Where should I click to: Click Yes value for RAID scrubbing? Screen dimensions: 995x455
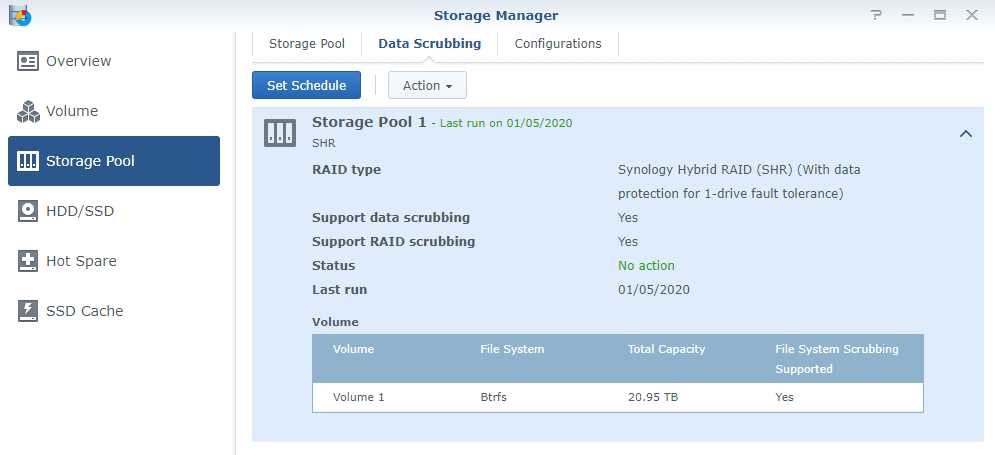[x=628, y=242]
